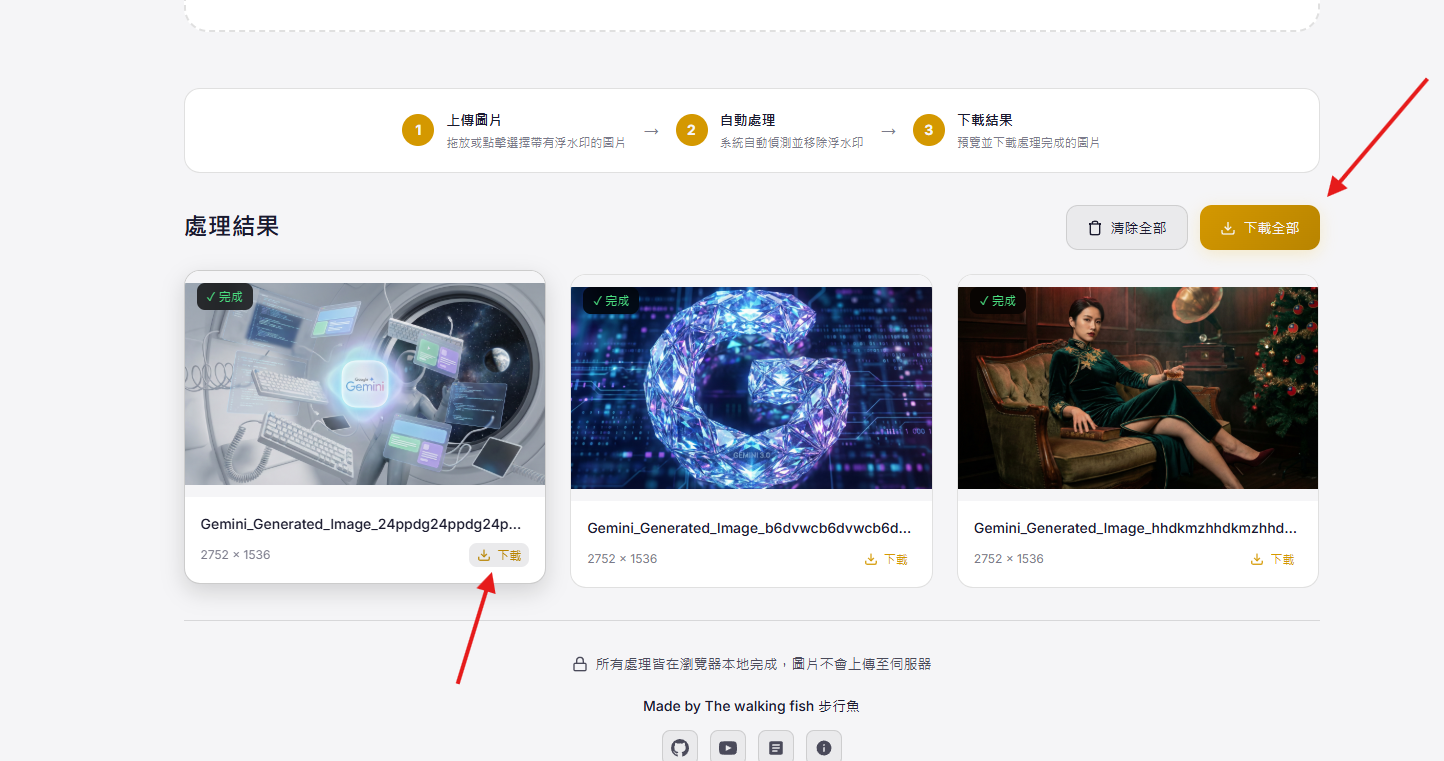1444x761 pixels.
Task: Select filename Gemini_Generated_Image_24ppdg24ppdg24p...
Action: click(x=361, y=524)
